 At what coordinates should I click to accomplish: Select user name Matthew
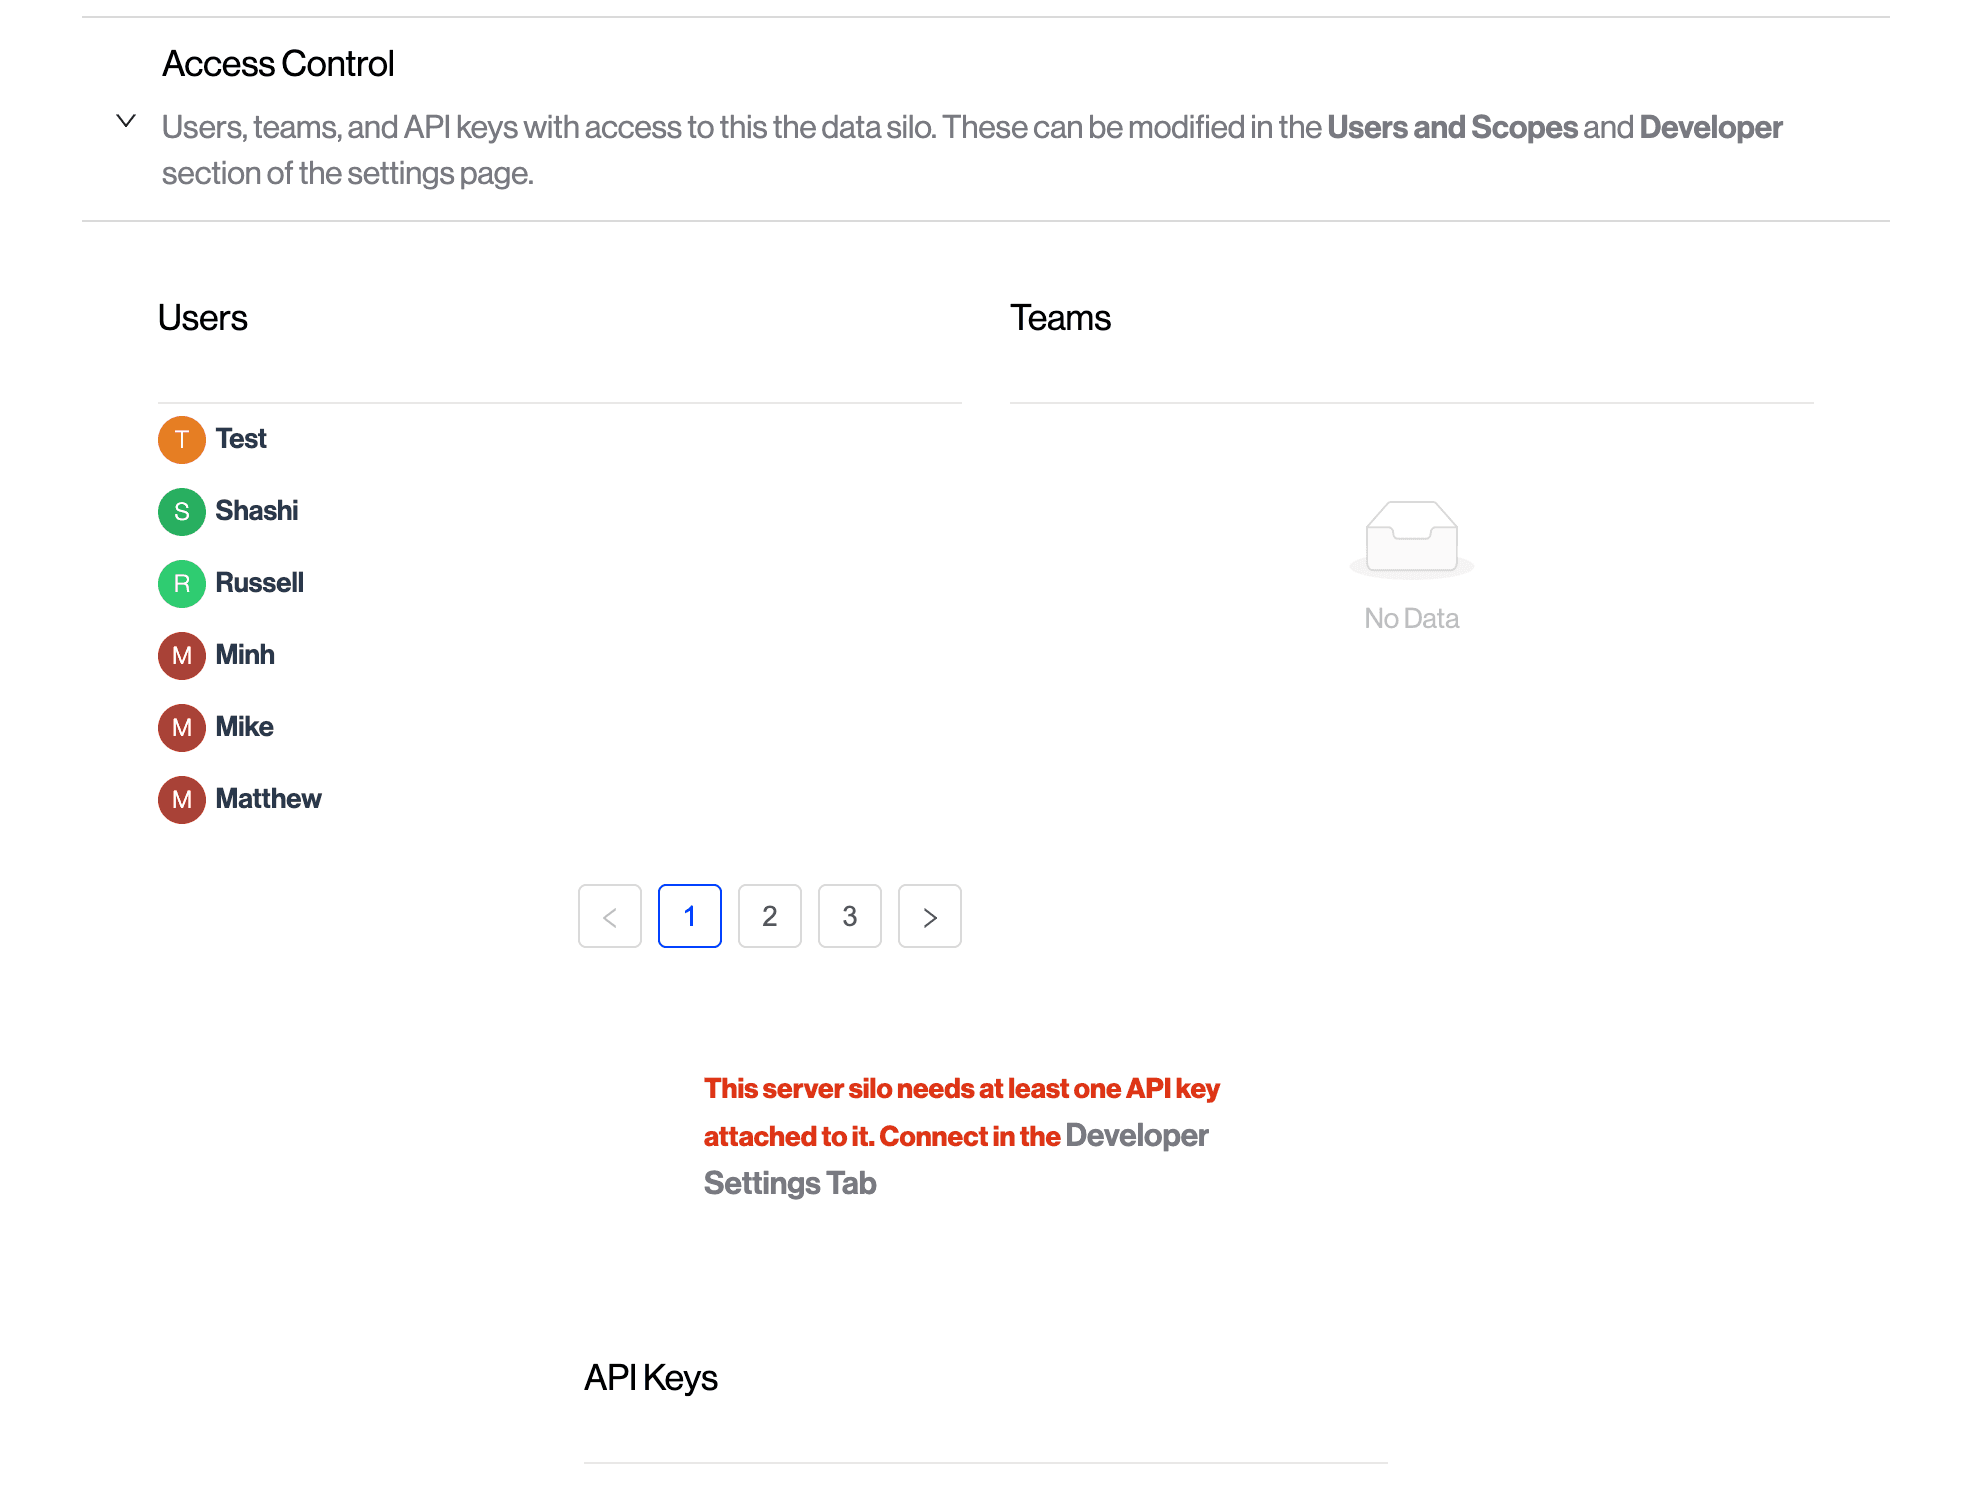[x=268, y=799]
